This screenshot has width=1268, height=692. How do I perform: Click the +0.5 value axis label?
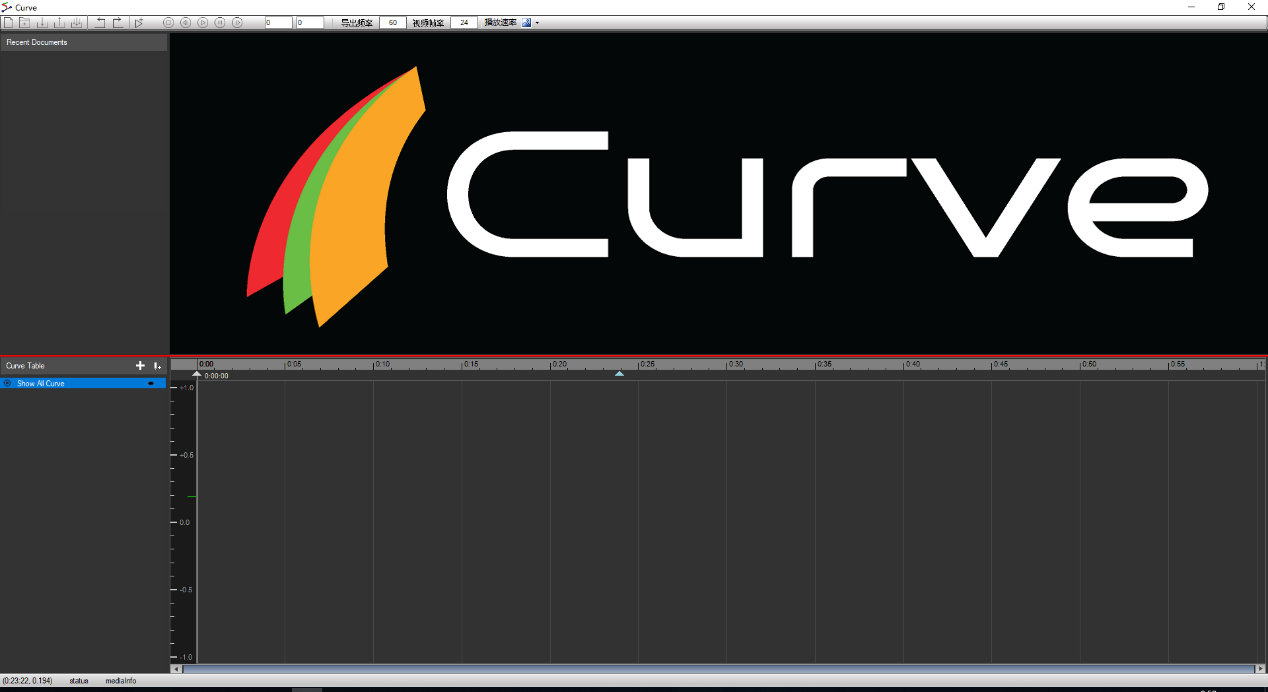point(186,455)
